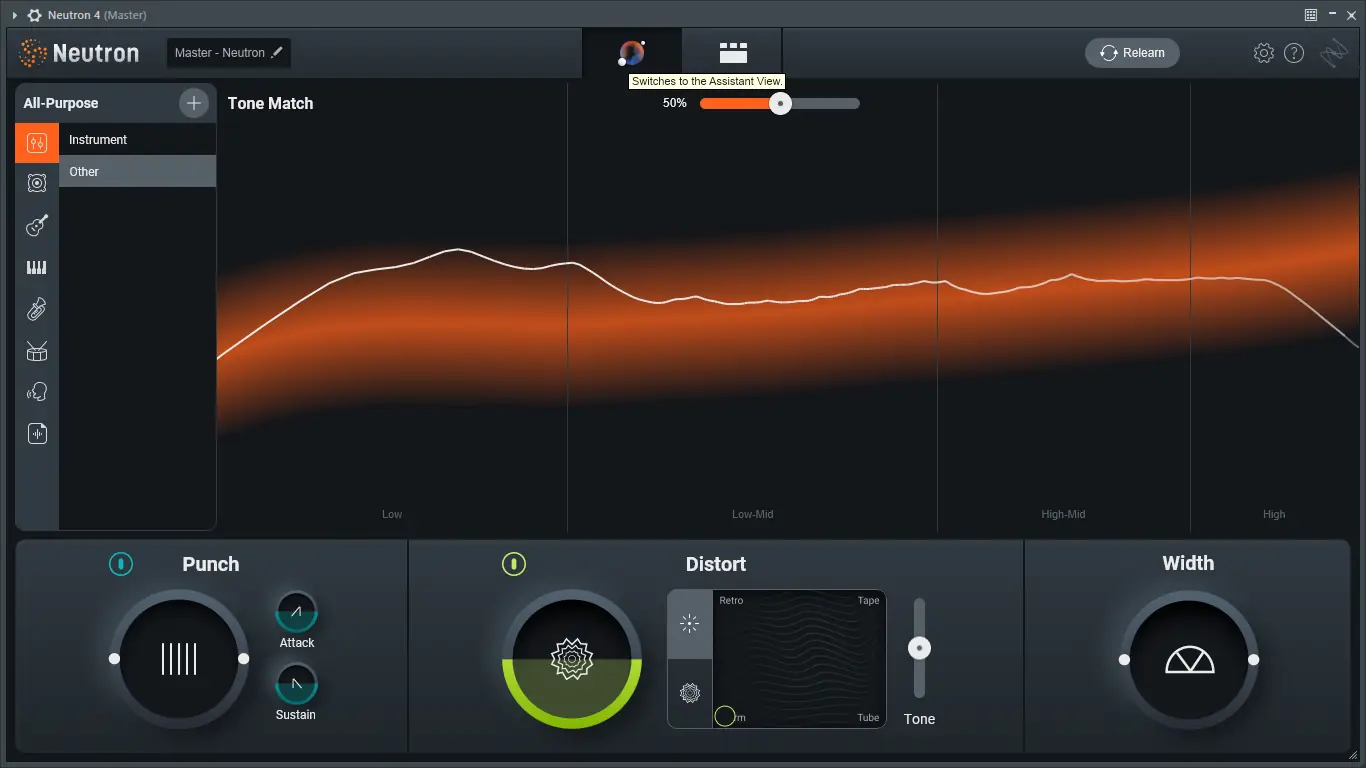Select the drum category icon
Screen dimensions: 1366x768
[x=37, y=351]
